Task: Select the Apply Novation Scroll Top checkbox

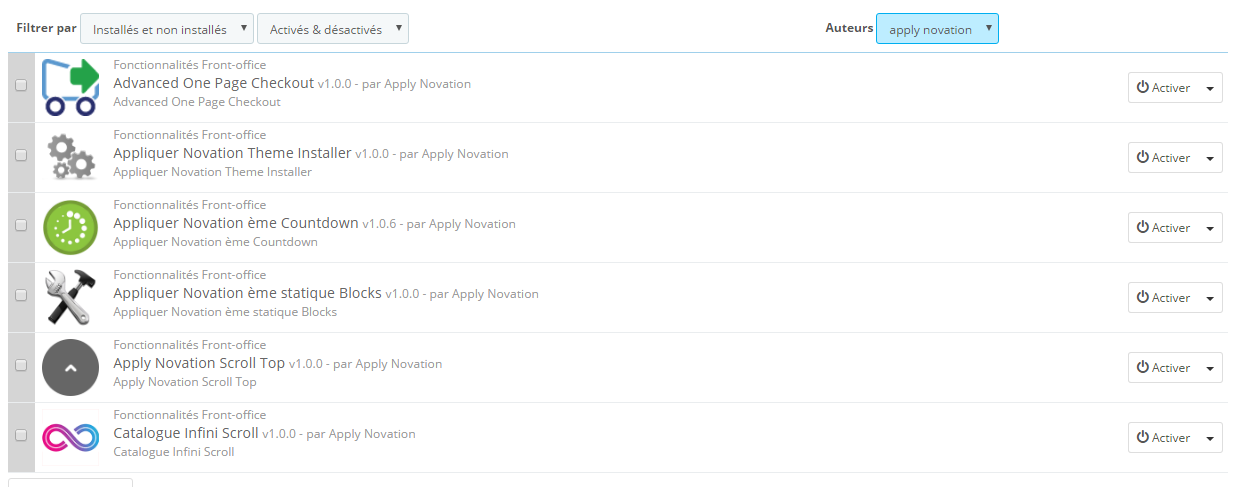Action: coord(21,366)
